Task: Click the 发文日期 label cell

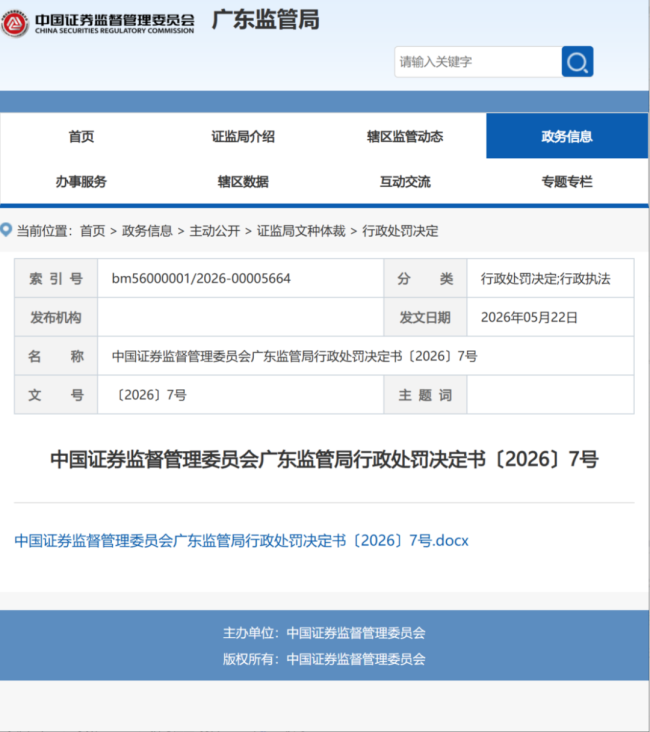Action: [x=425, y=317]
